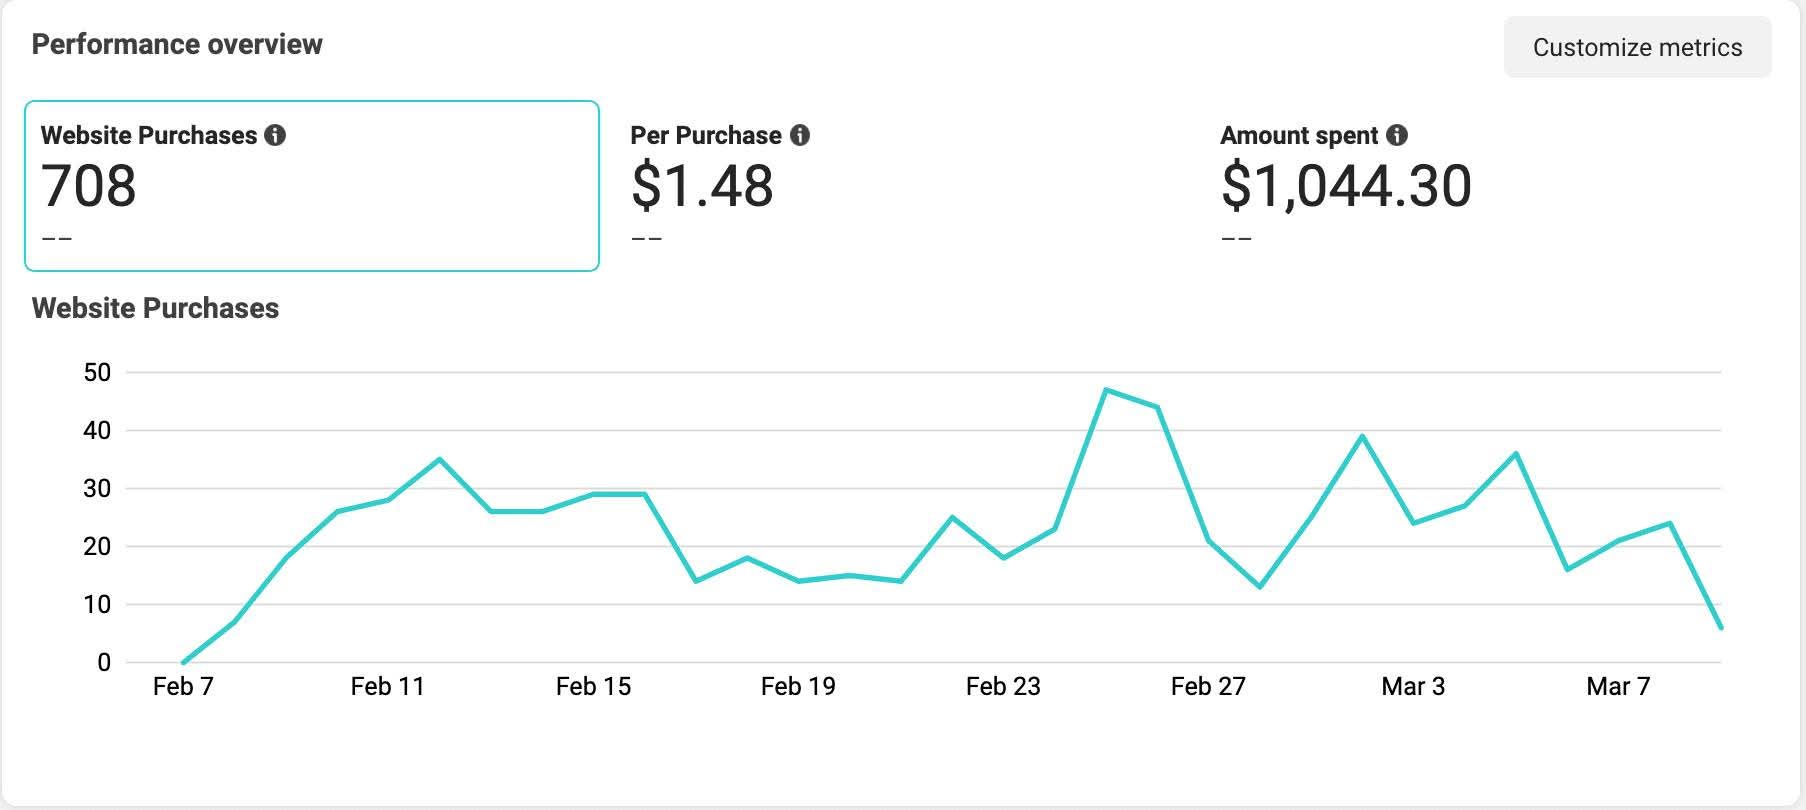
Task: Click the Feb 15 date label
Action: [593, 686]
